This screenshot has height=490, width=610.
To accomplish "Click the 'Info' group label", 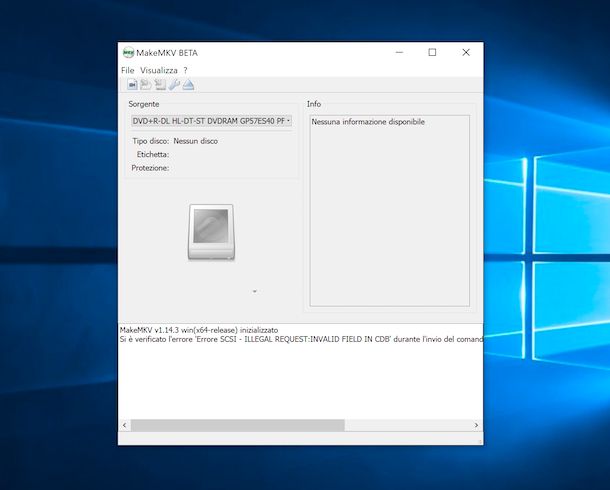I will coord(314,104).
